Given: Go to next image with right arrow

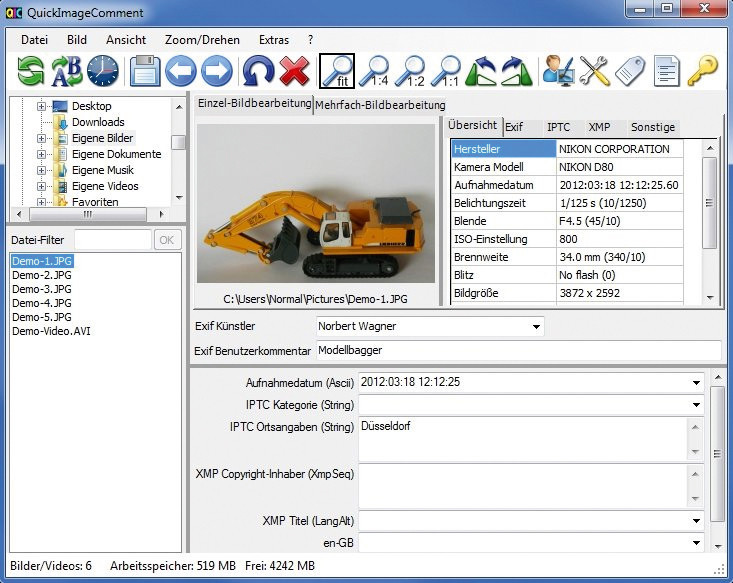Looking at the screenshot, I should 217,71.
